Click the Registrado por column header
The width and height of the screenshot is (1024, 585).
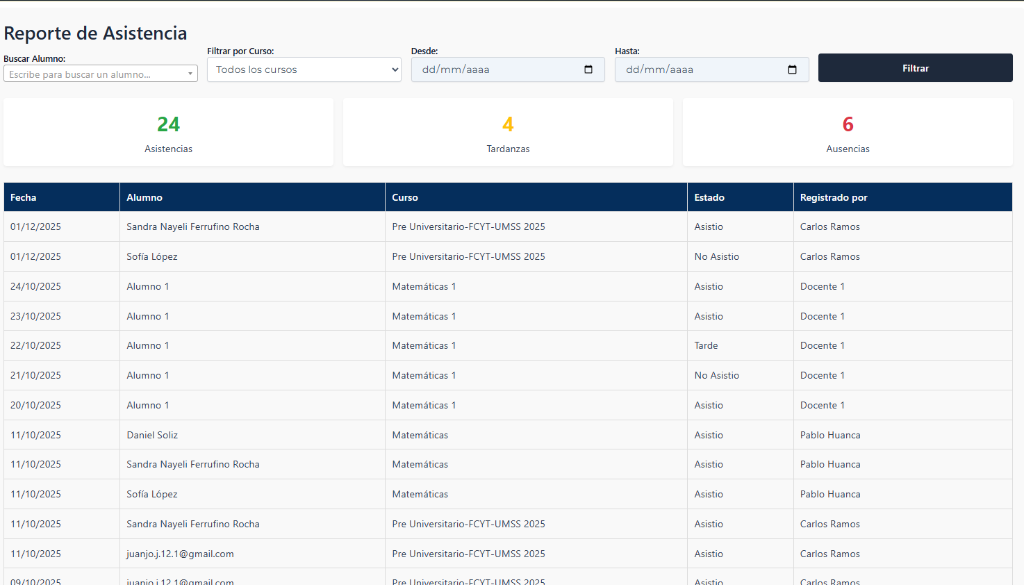pyautogui.click(x=833, y=198)
